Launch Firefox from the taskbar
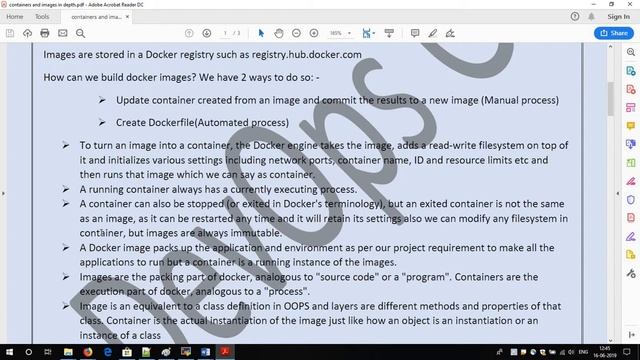Image resolution: width=640 pixels, height=360 pixels. point(88,352)
